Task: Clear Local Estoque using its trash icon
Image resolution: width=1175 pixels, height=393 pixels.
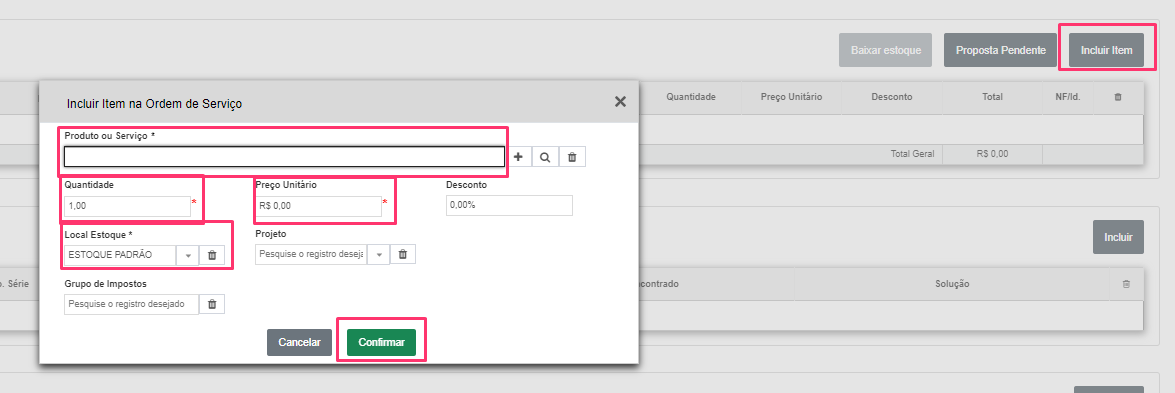Action: pyautogui.click(x=211, y=255)
